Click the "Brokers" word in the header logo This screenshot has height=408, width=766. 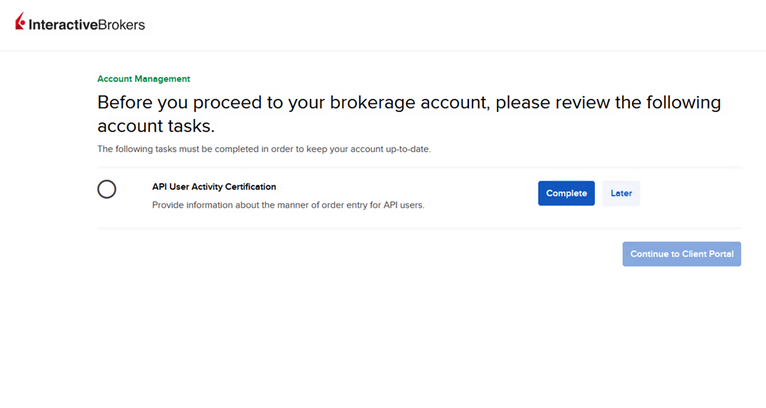[122, 25]
